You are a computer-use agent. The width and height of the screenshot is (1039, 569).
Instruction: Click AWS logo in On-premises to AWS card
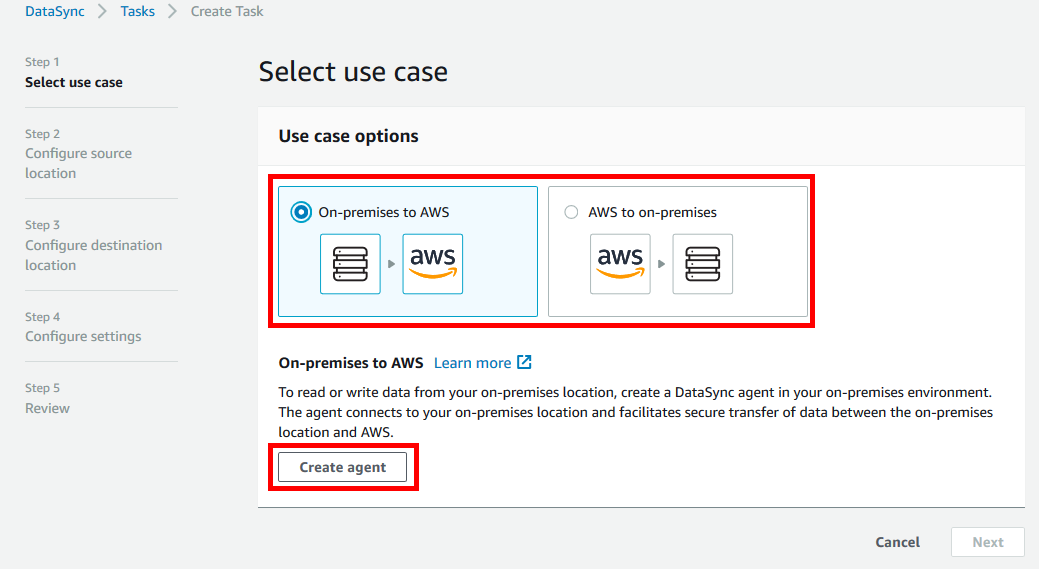click(x=432, y=264)
